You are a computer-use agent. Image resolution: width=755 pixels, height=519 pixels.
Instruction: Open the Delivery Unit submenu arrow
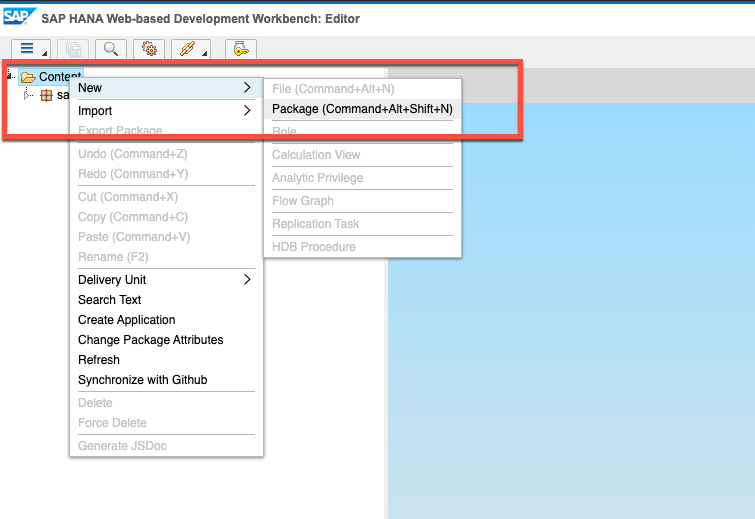[x=247, y=279]
